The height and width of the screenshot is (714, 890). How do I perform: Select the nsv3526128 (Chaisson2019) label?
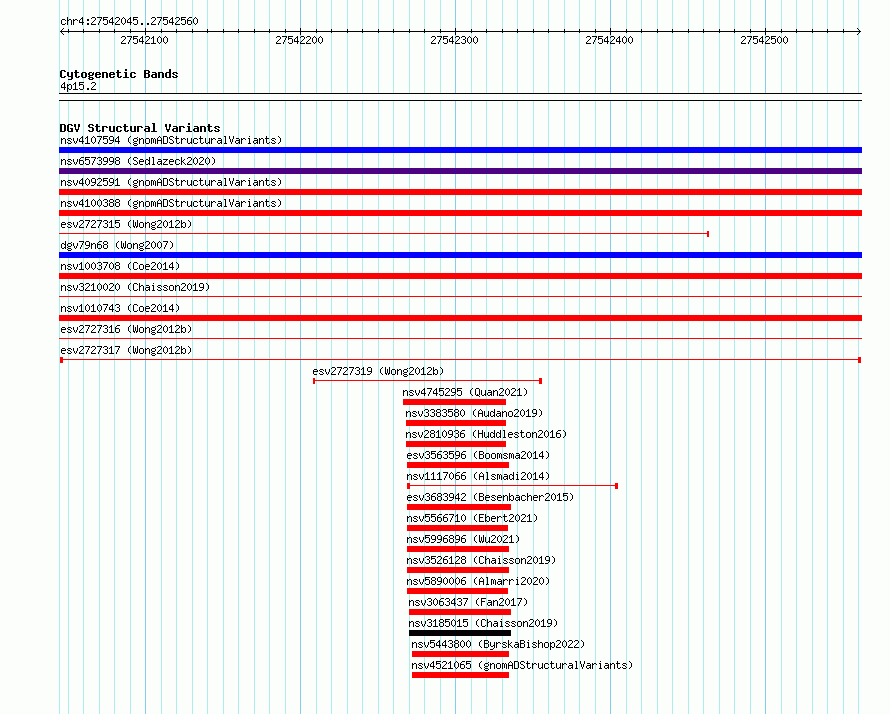point(481,560)
